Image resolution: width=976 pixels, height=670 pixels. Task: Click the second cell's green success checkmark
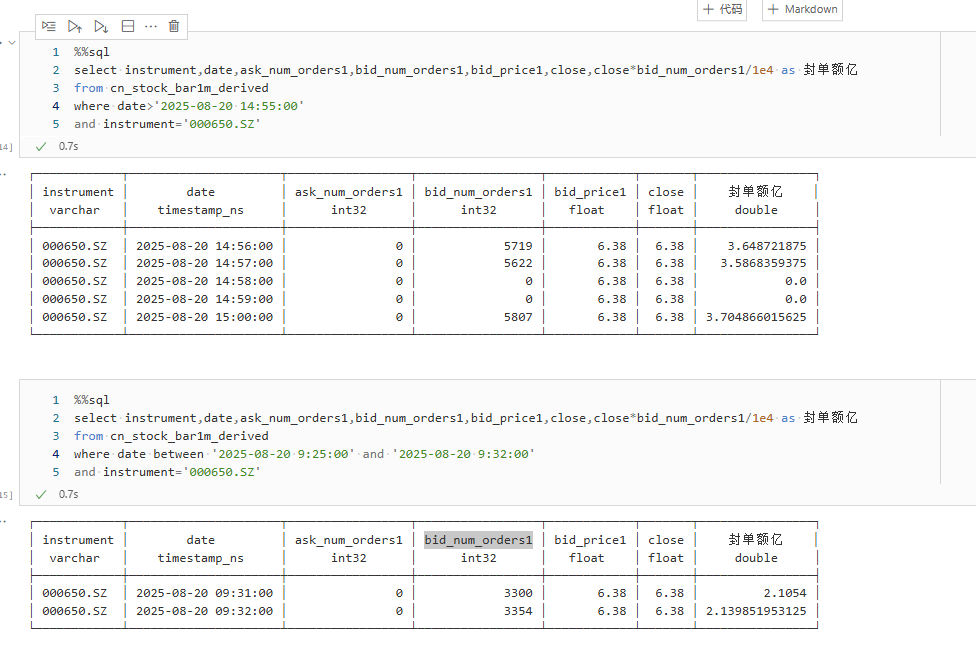tap(41, 494)
